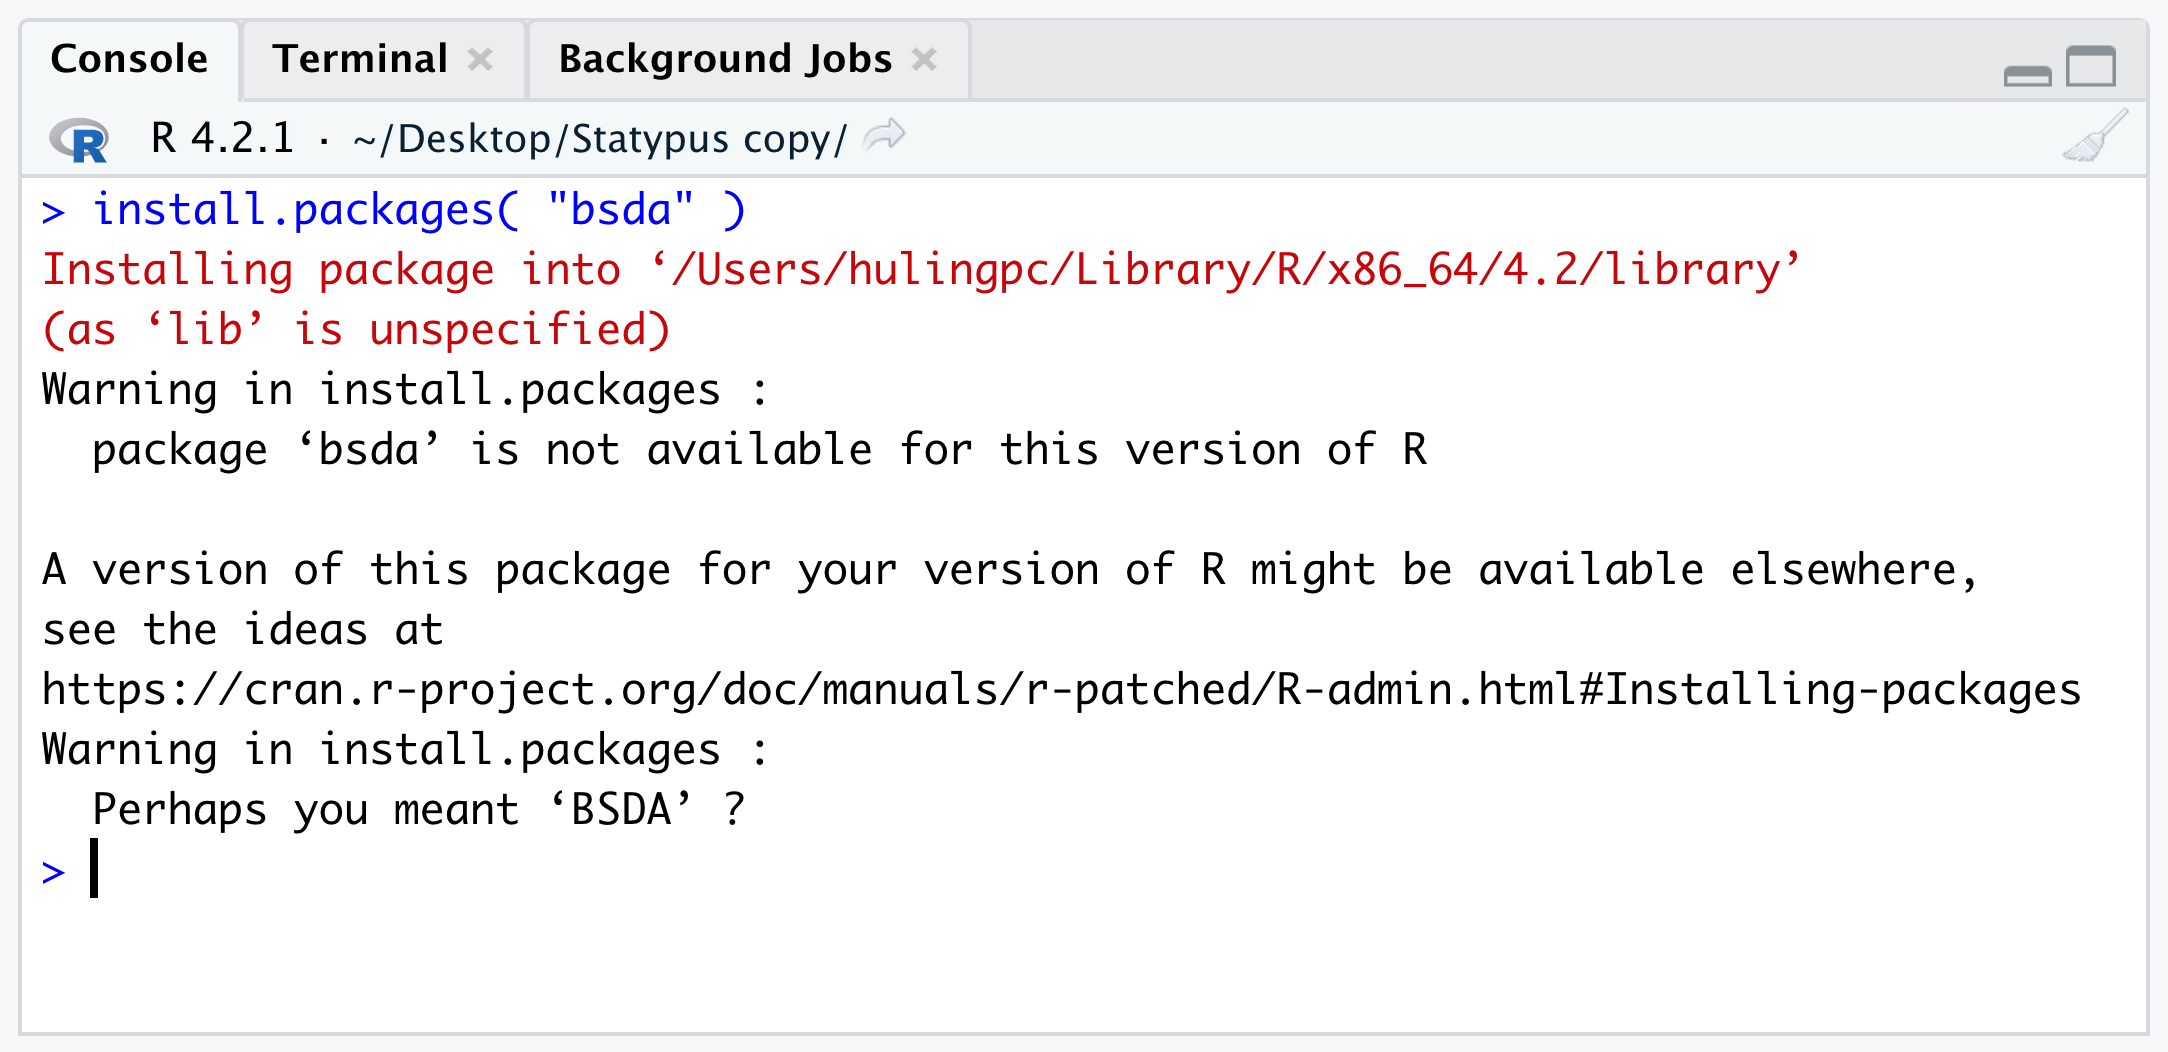This screenshot has height=1052, width=2168.
Task: Click the "Perhaps you meant 'BSDA'" suggestion
Action: (418, 810)
